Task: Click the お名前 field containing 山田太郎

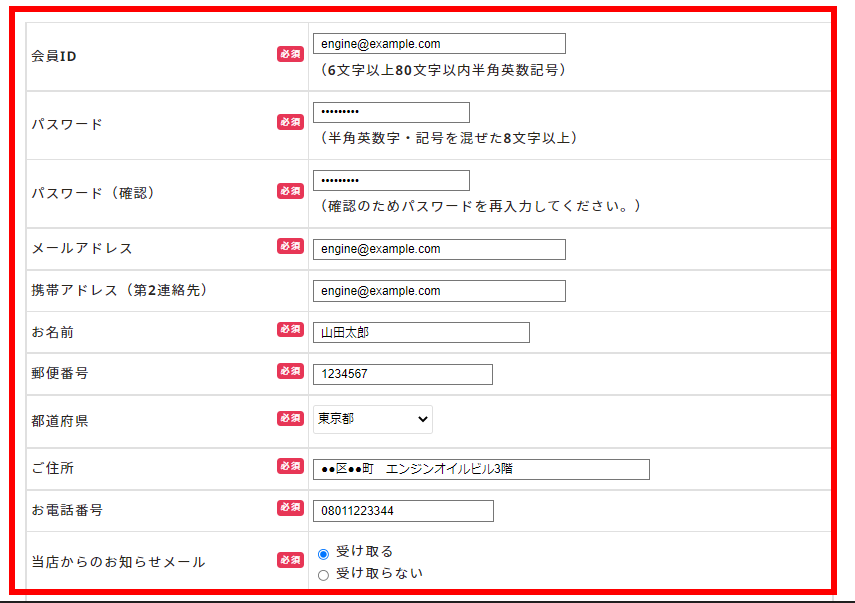Action: click(x=420, y=333)
